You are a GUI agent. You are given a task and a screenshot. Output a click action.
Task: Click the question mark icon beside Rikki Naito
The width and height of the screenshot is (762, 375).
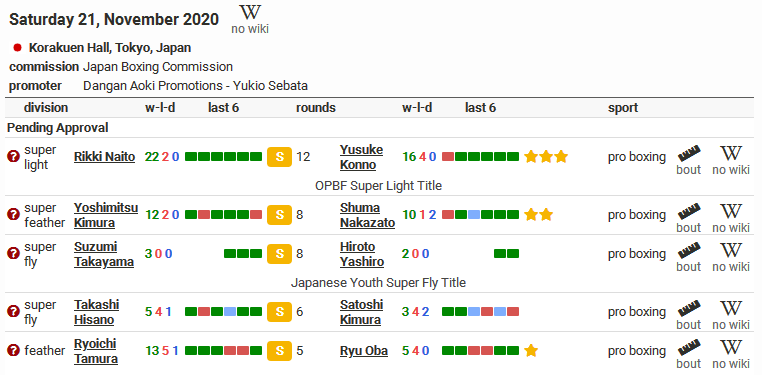14,156
